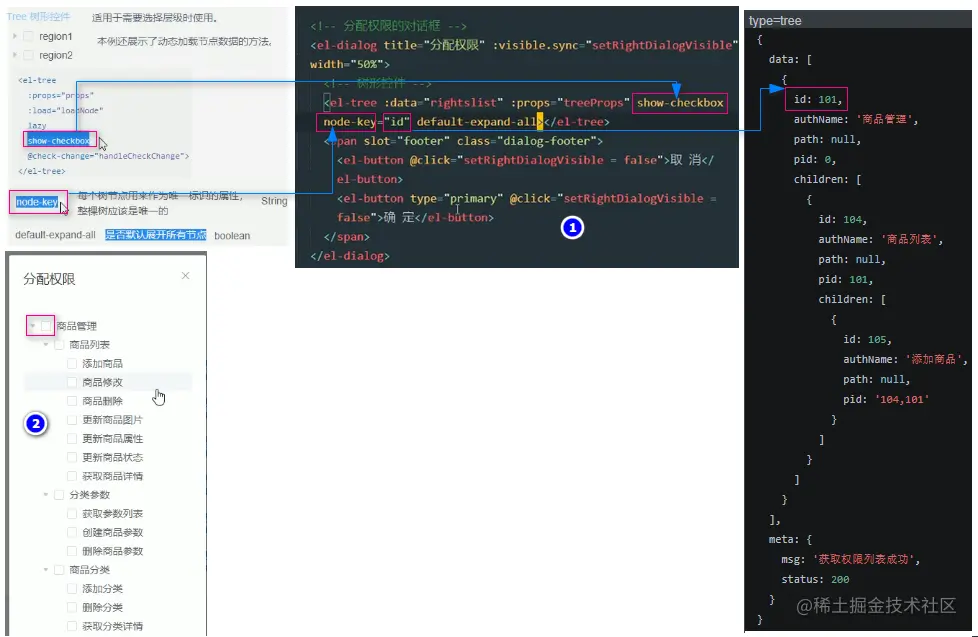
Task: Check the 更新商品状态 permission
Action: [x=72, y=457]
